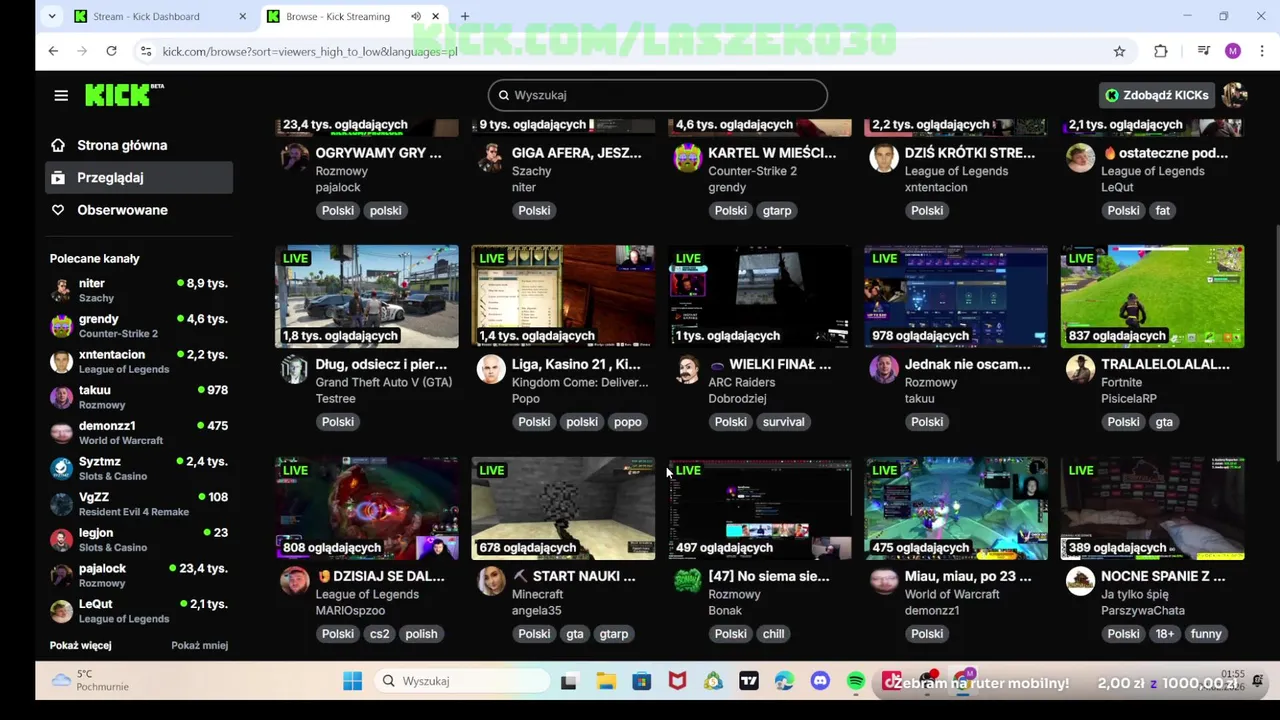
Task: Open angela35's Minecraft stream thumbnail
Action: (x=563, y=508)
